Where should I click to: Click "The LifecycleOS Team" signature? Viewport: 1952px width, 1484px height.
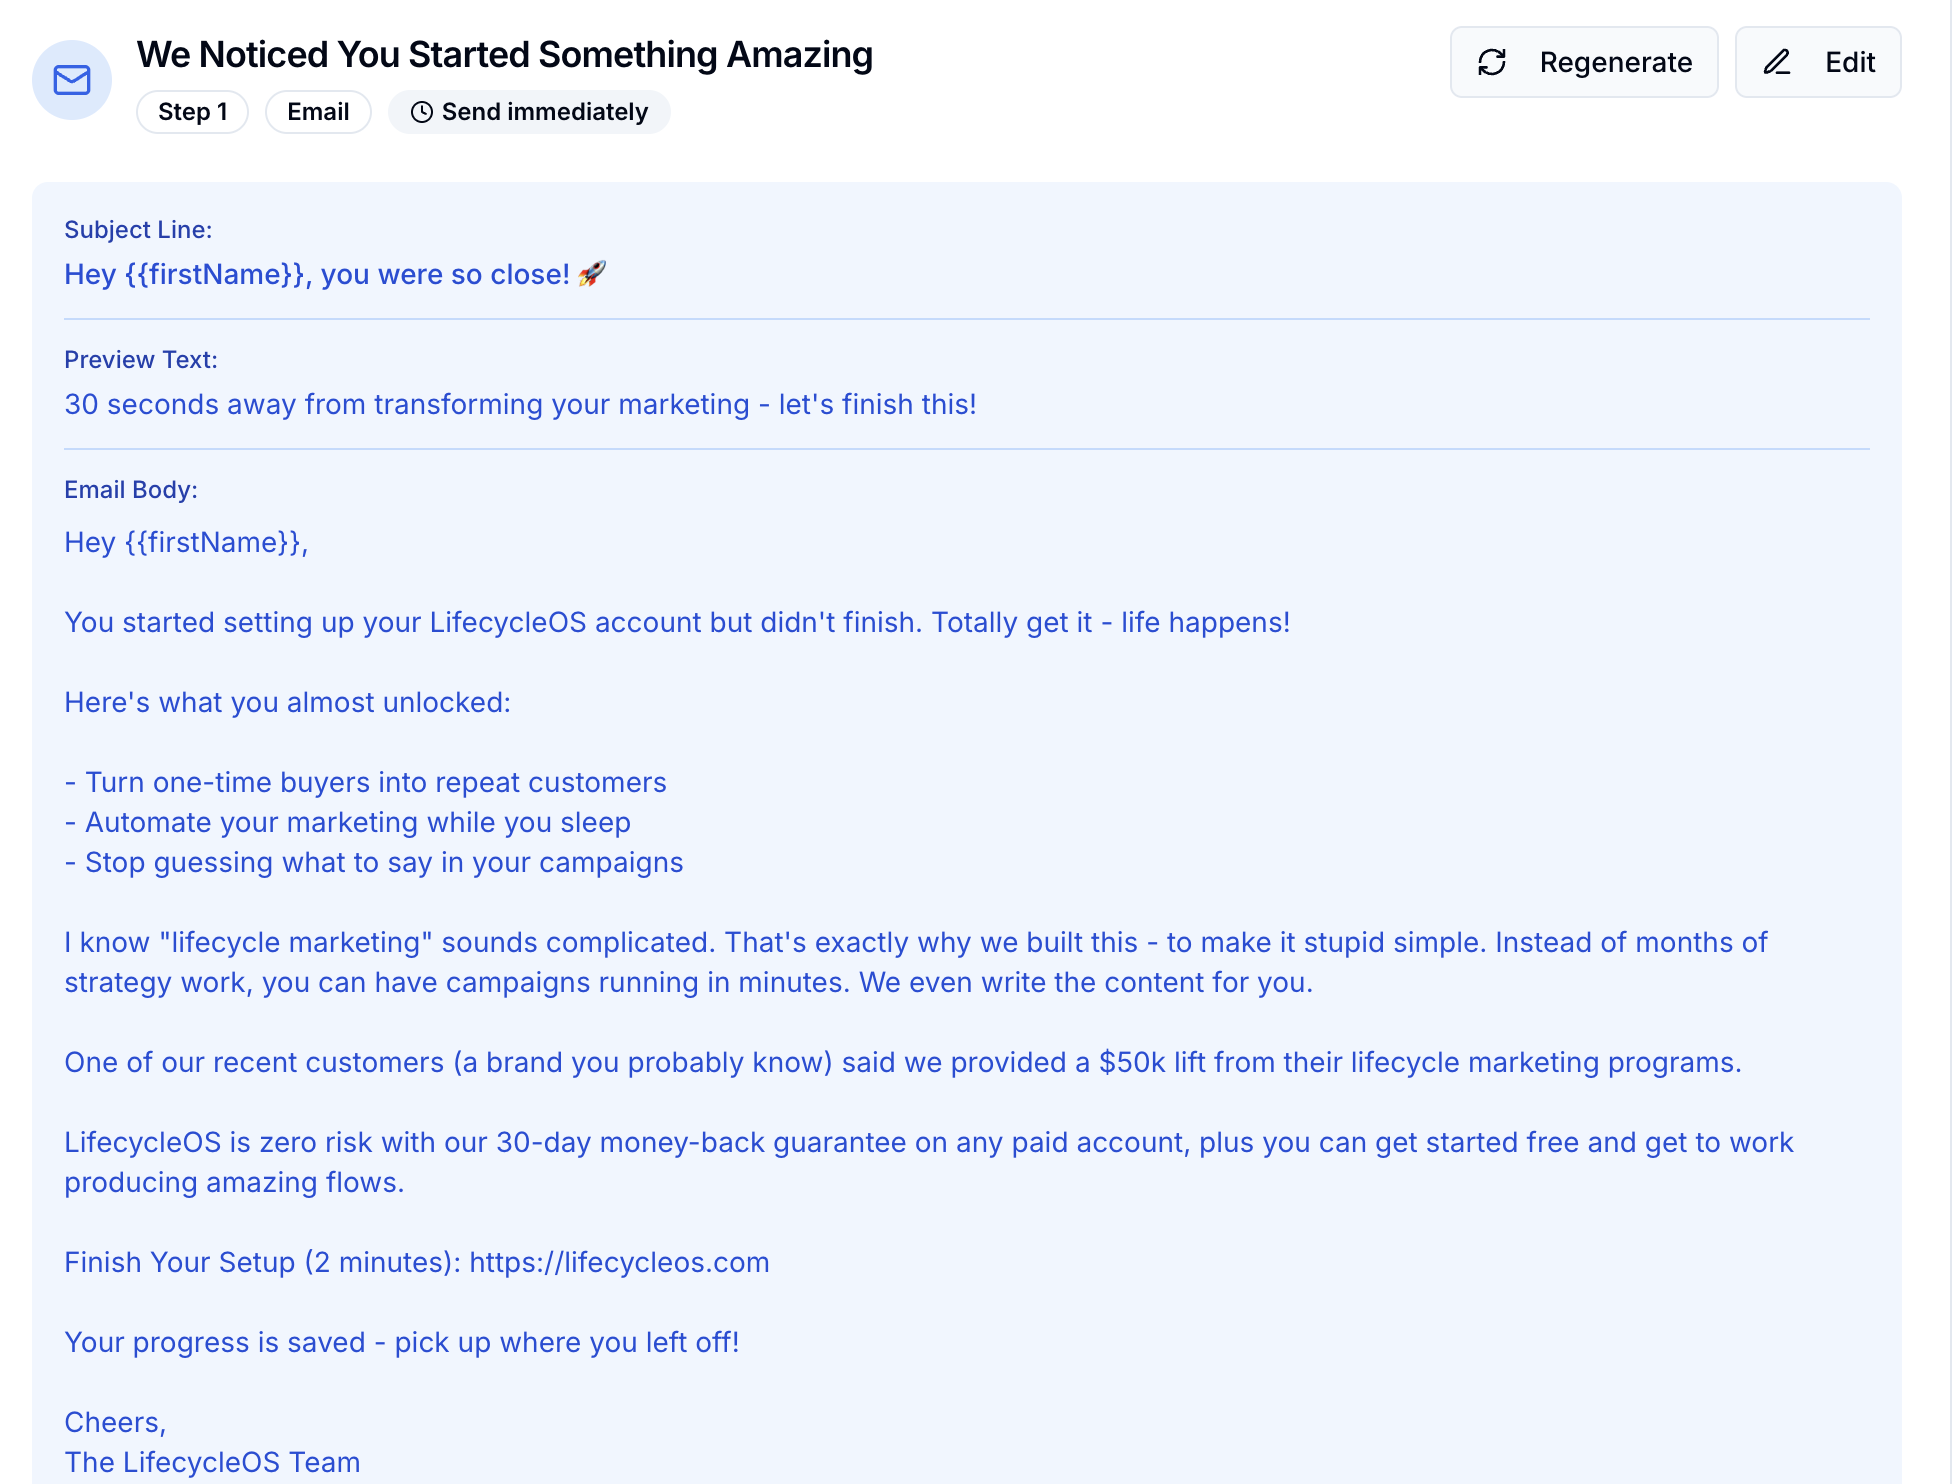(x=212, y=1462)
